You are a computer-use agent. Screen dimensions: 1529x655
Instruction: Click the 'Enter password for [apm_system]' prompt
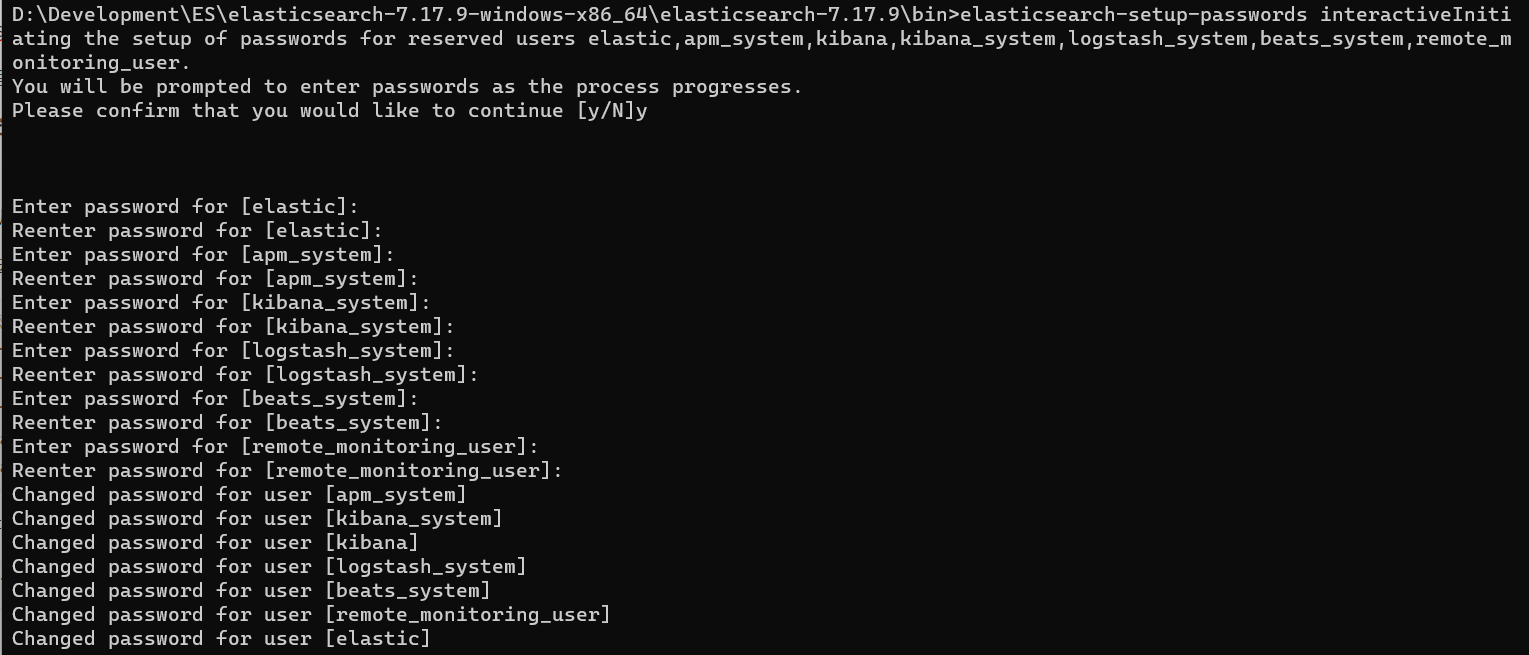pos(203,255)
